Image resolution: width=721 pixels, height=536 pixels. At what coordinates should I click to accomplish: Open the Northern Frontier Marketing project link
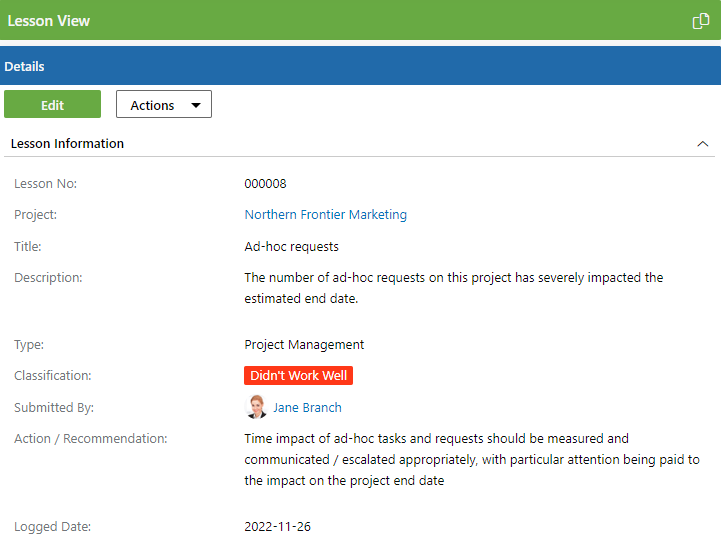(326, 215)
